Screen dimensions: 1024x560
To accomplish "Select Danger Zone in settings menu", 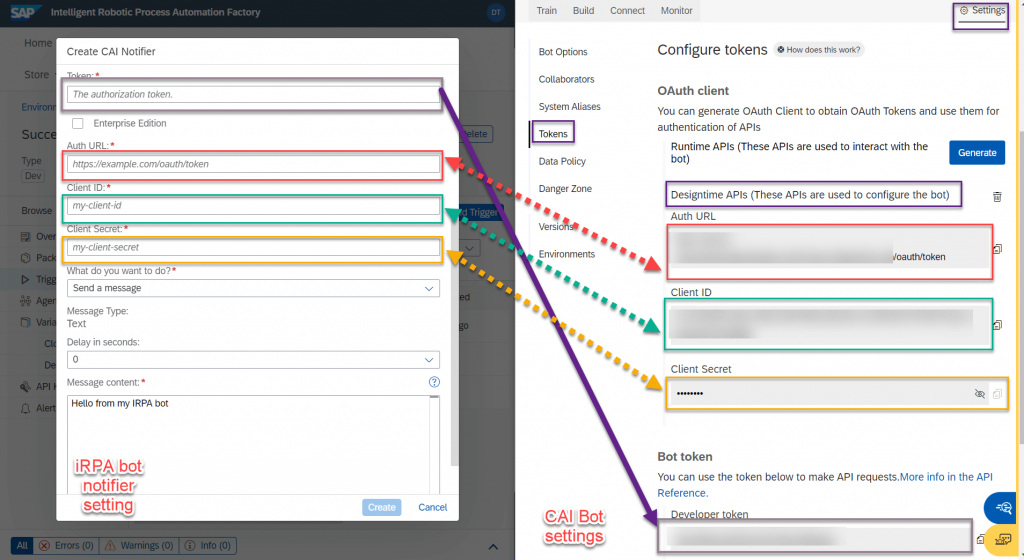I will coord(565,189).
